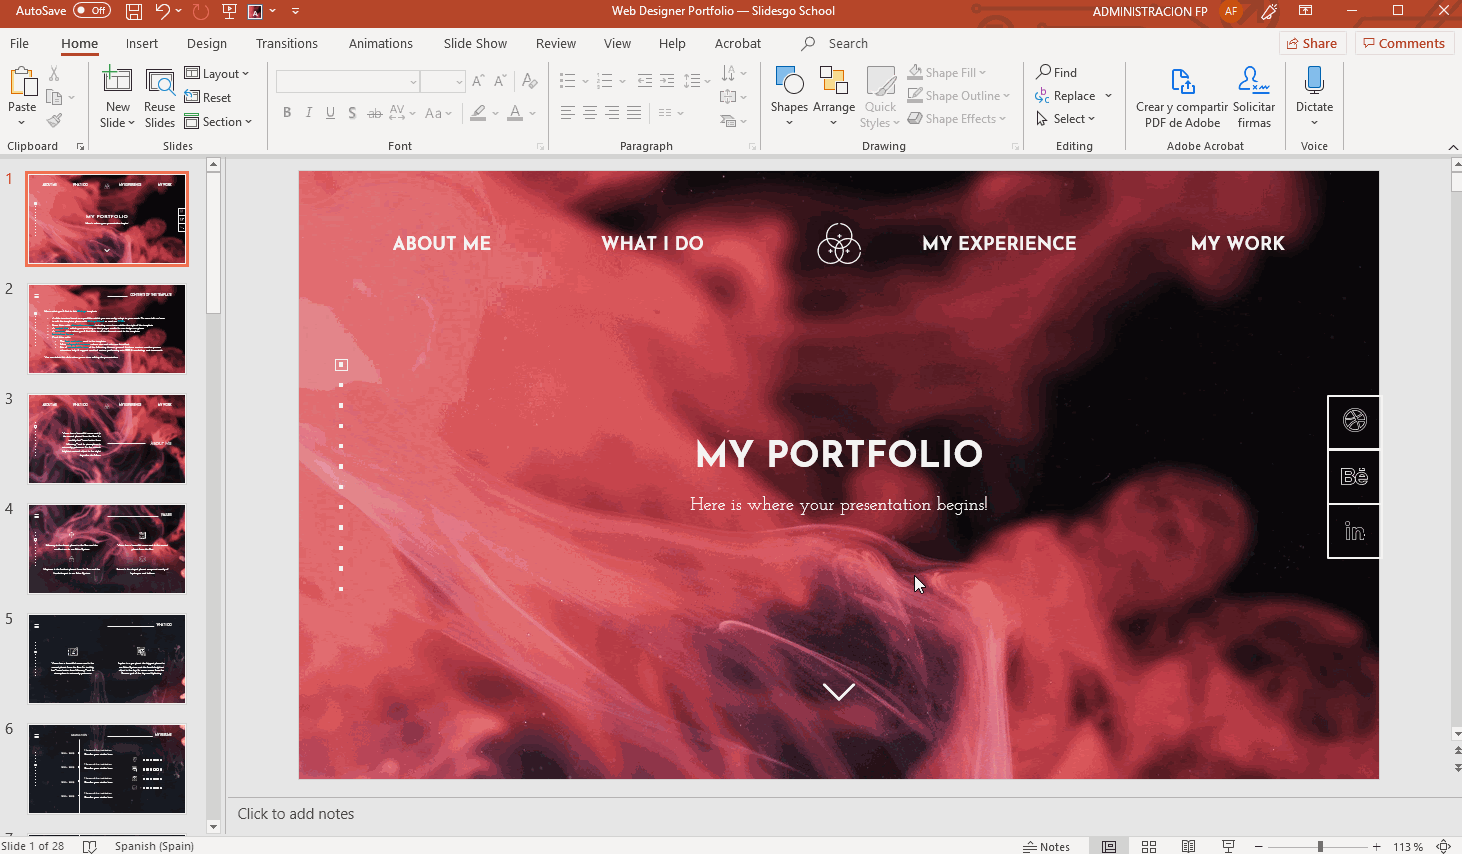Click the zoom slider handle
1462x854 pixels.
point(1320,846)
